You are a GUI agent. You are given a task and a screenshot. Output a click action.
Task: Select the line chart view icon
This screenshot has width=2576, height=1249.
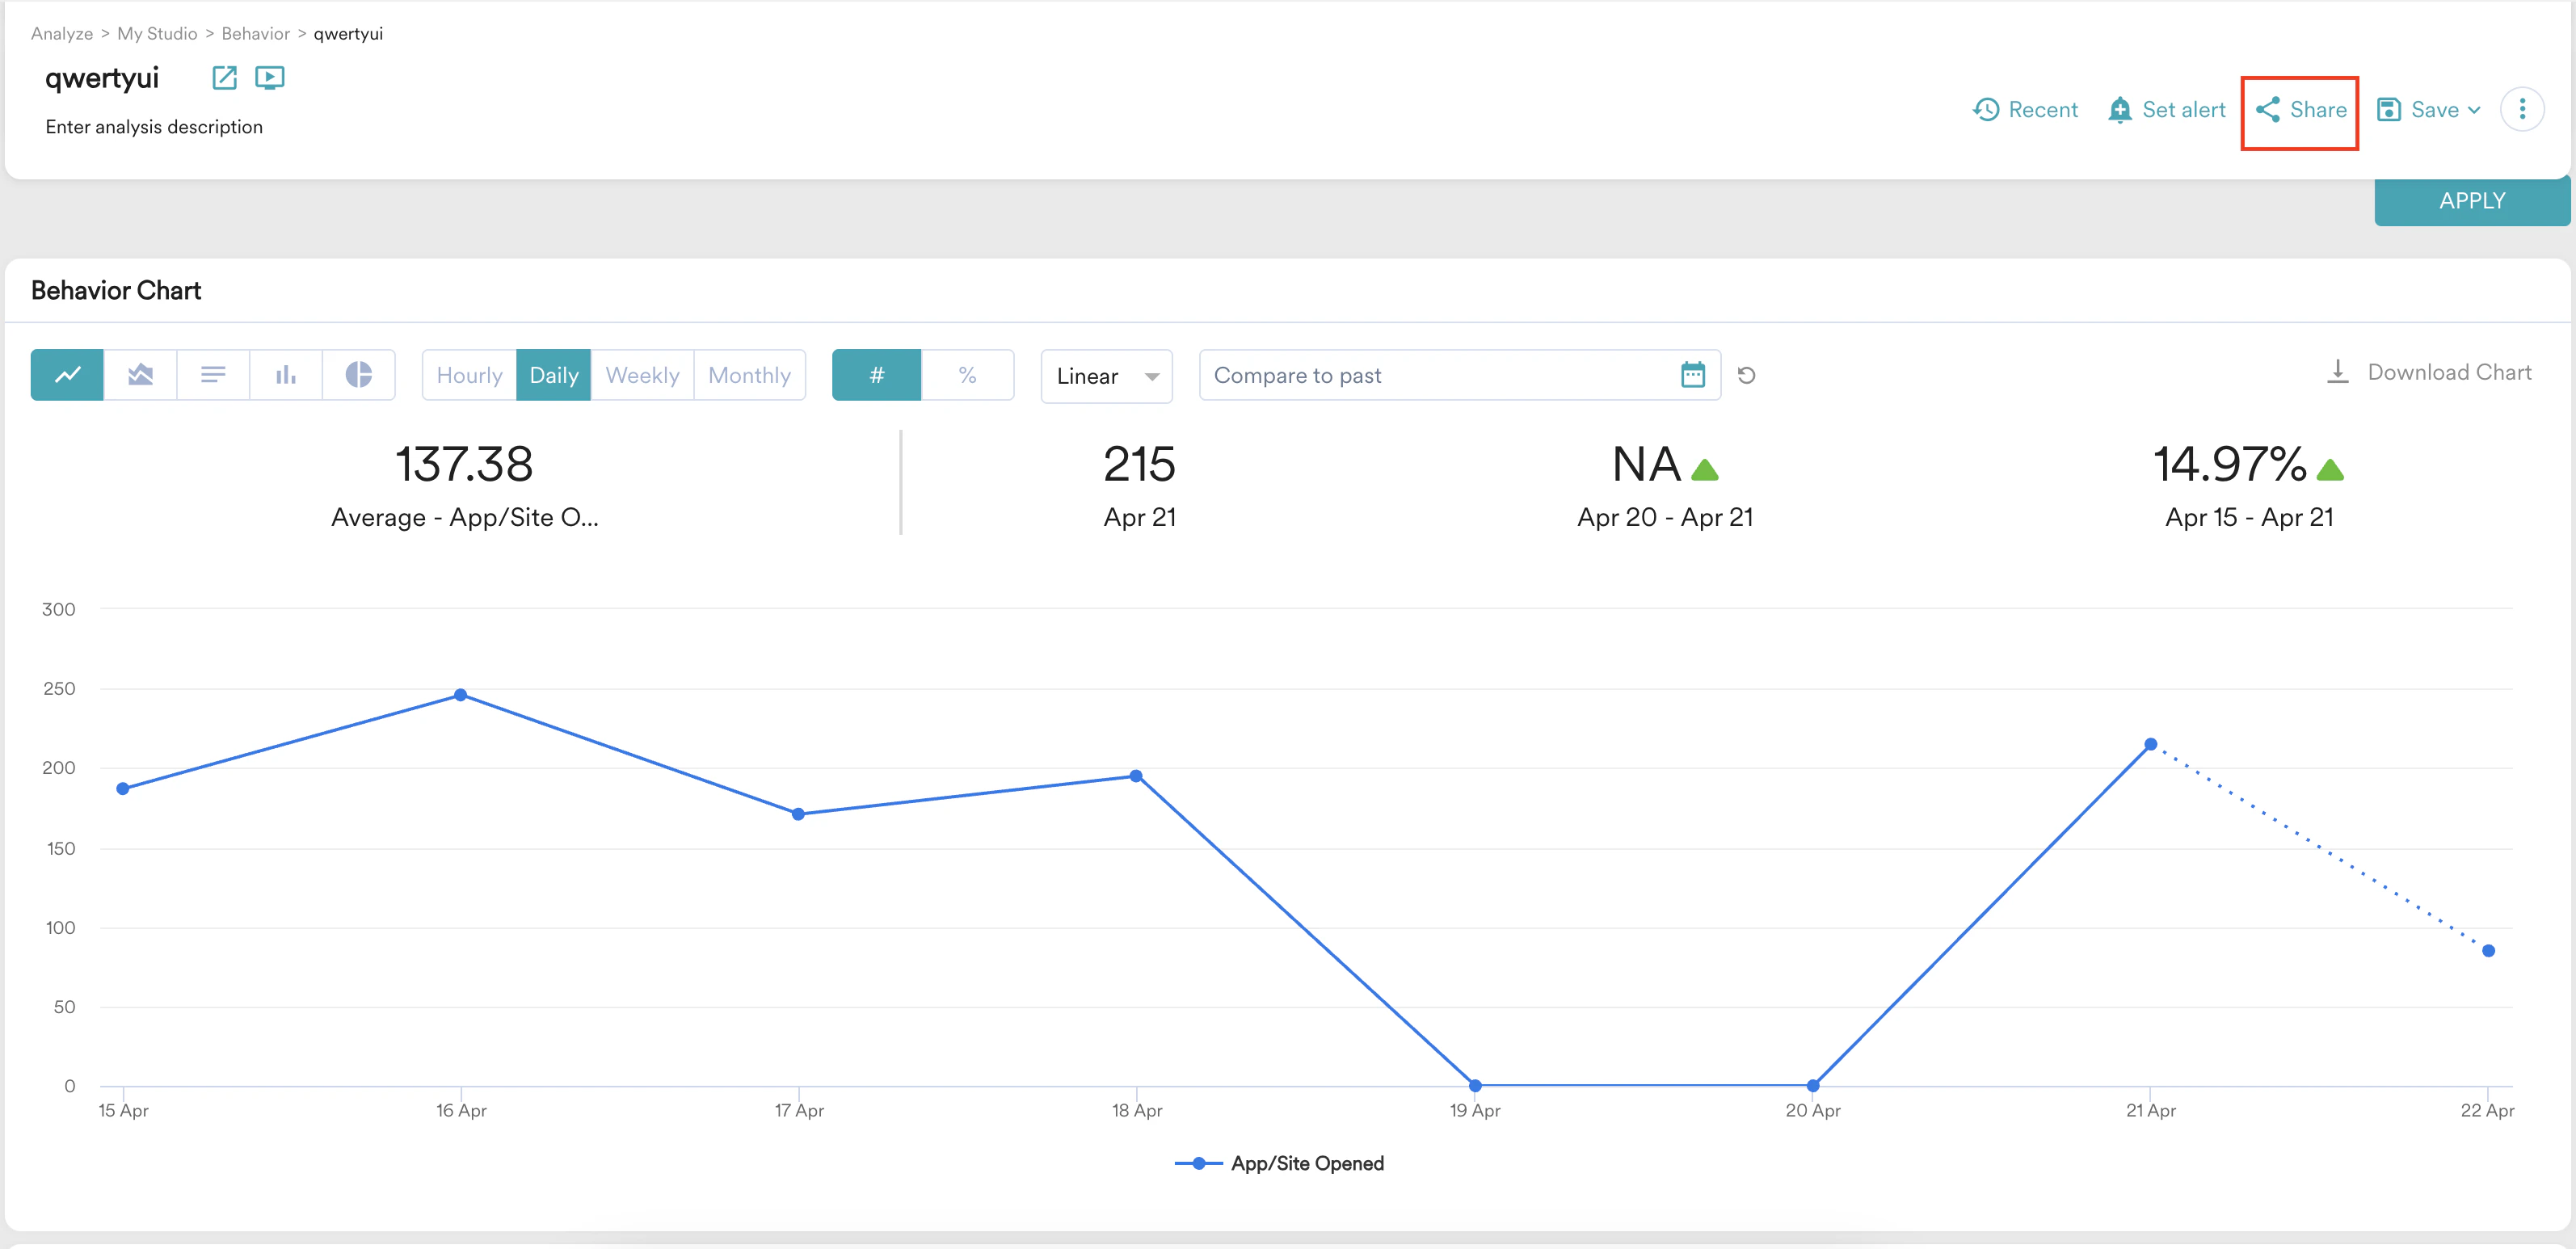tap(67, 375)
